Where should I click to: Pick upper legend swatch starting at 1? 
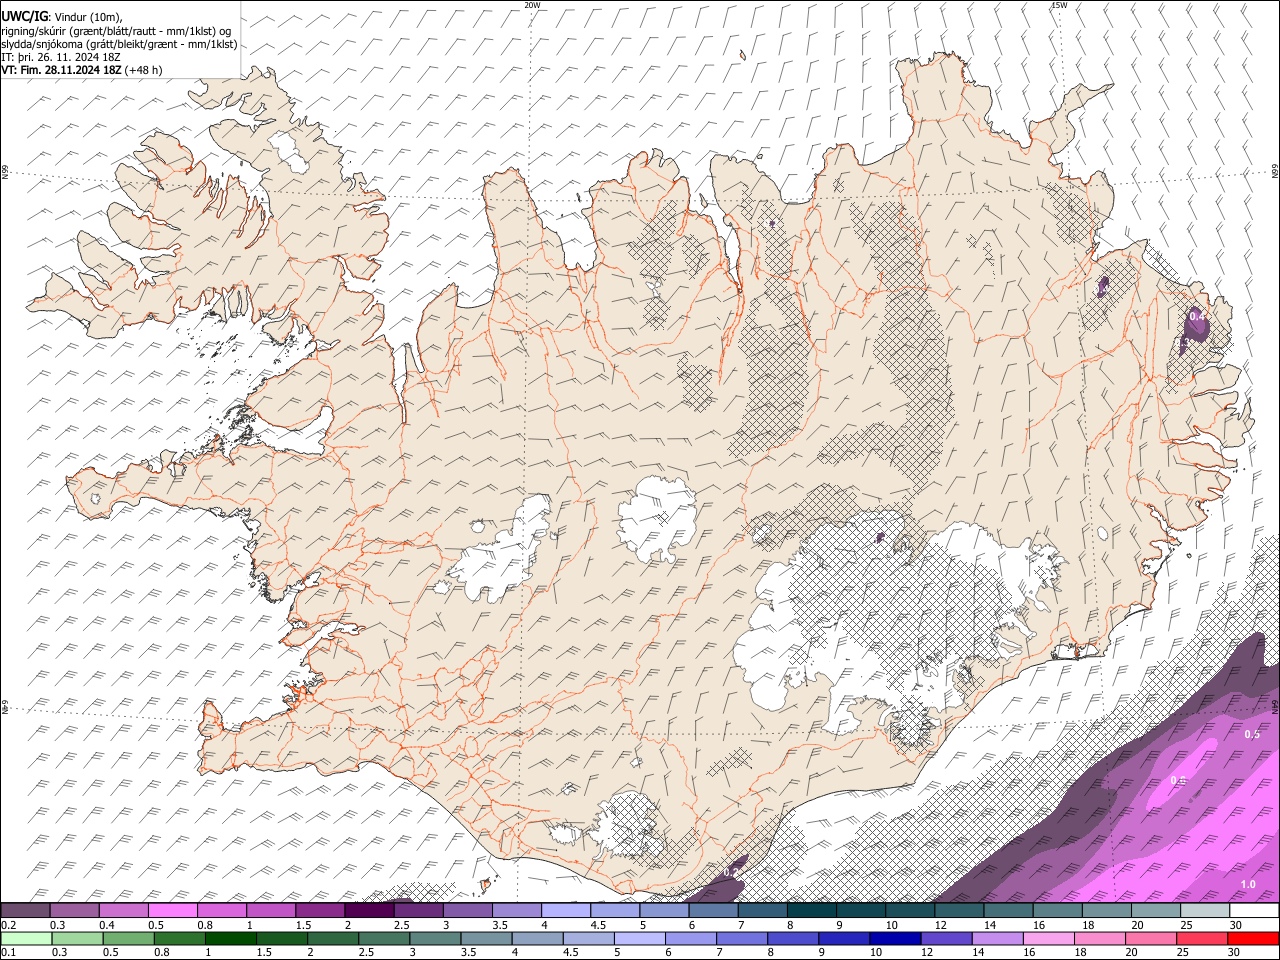(270, 910)
